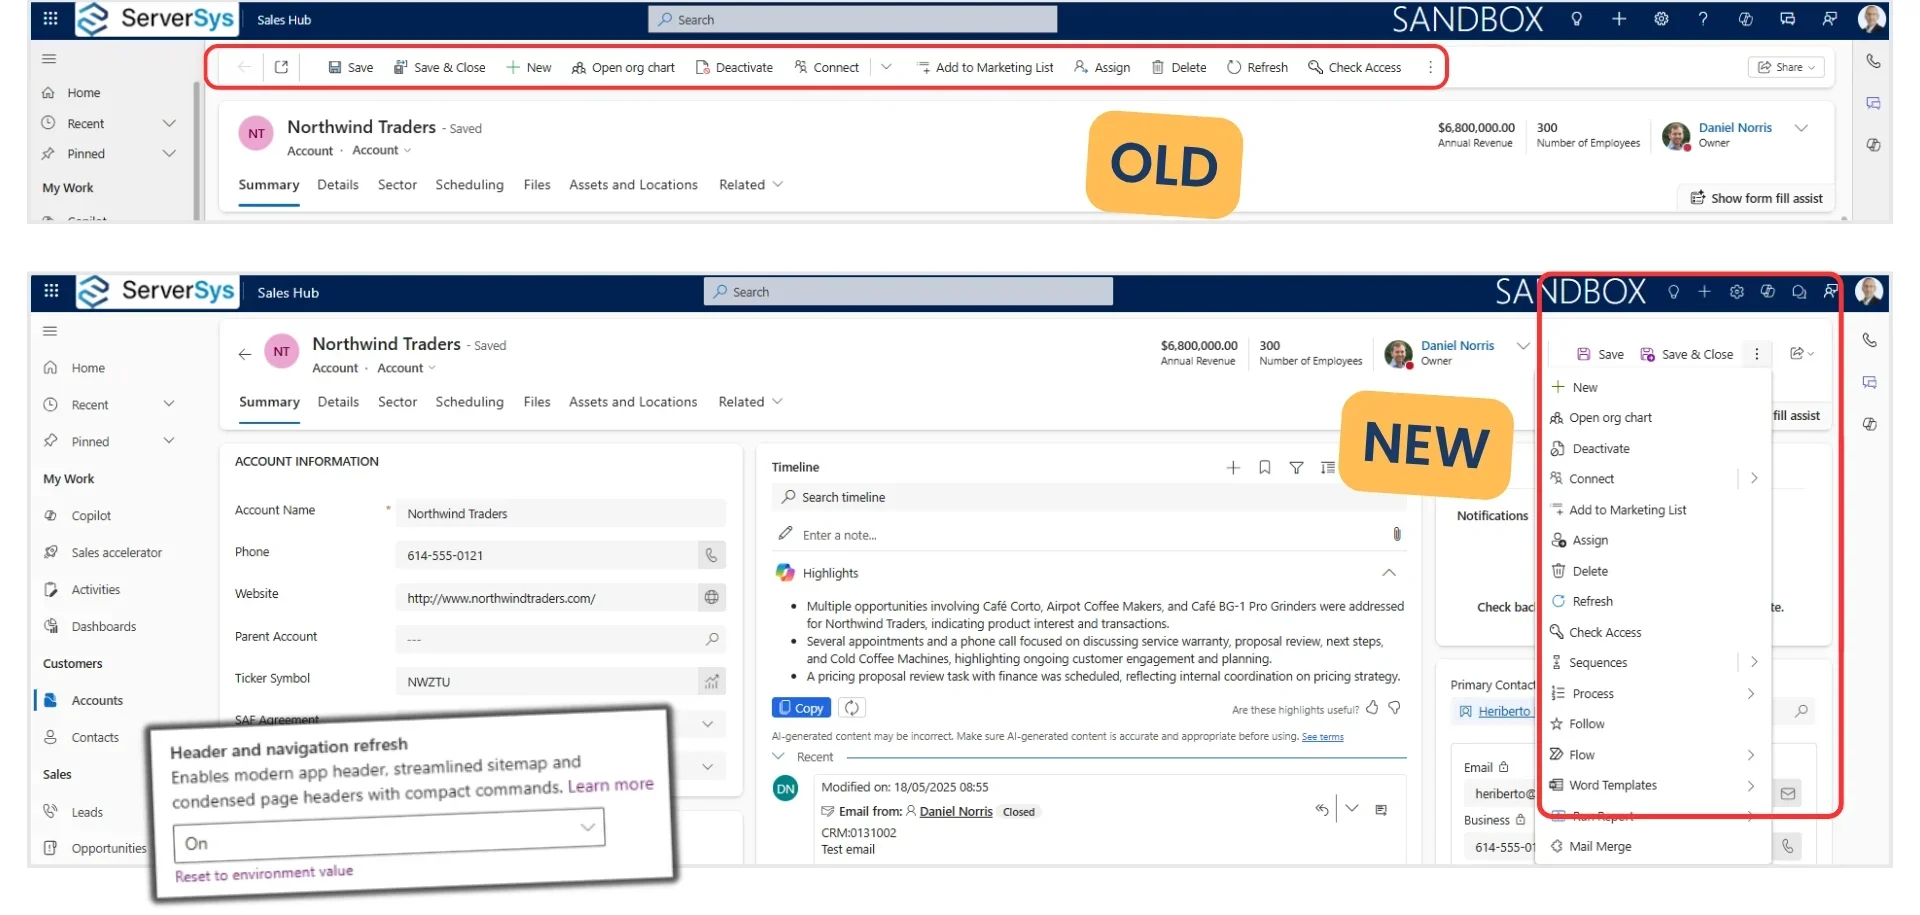Open the On dropdown for header refresh
Viewport: 1920px width, 915px height.
[389, 837]
